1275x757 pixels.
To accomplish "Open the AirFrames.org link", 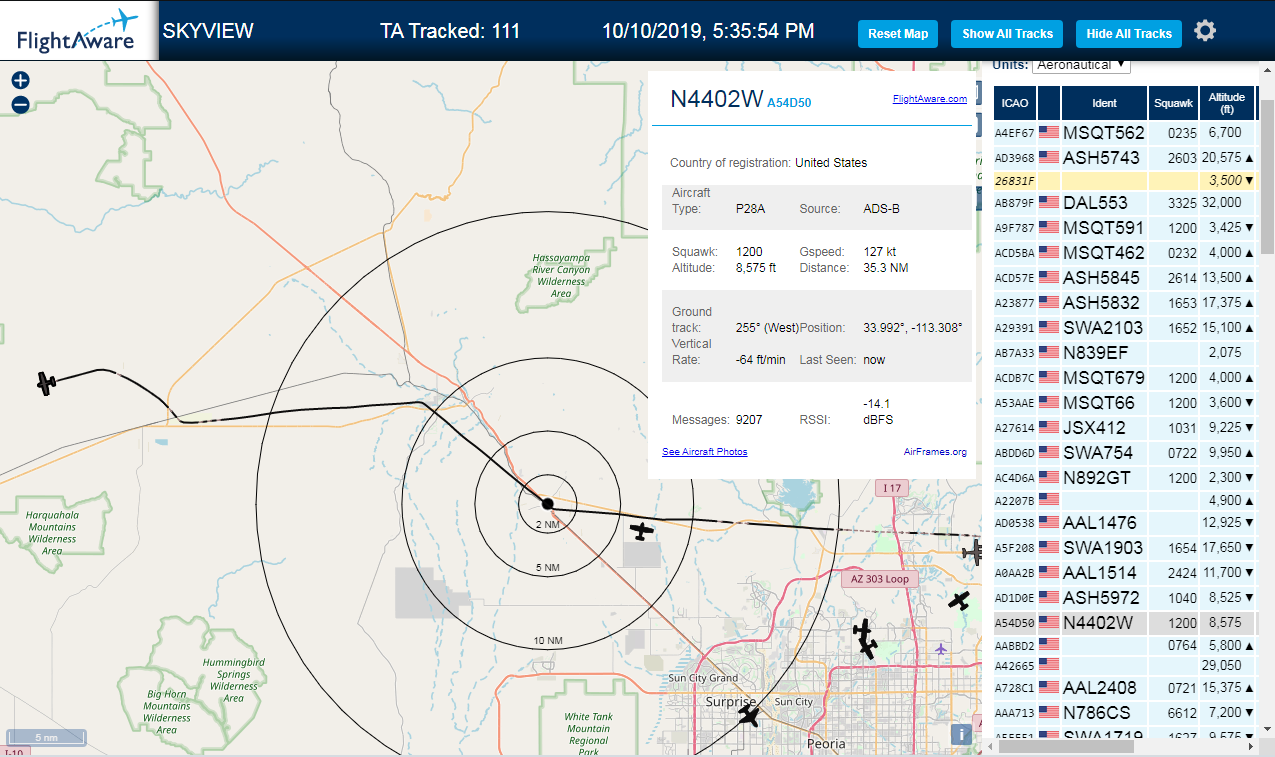I will [x=935, y=452].
